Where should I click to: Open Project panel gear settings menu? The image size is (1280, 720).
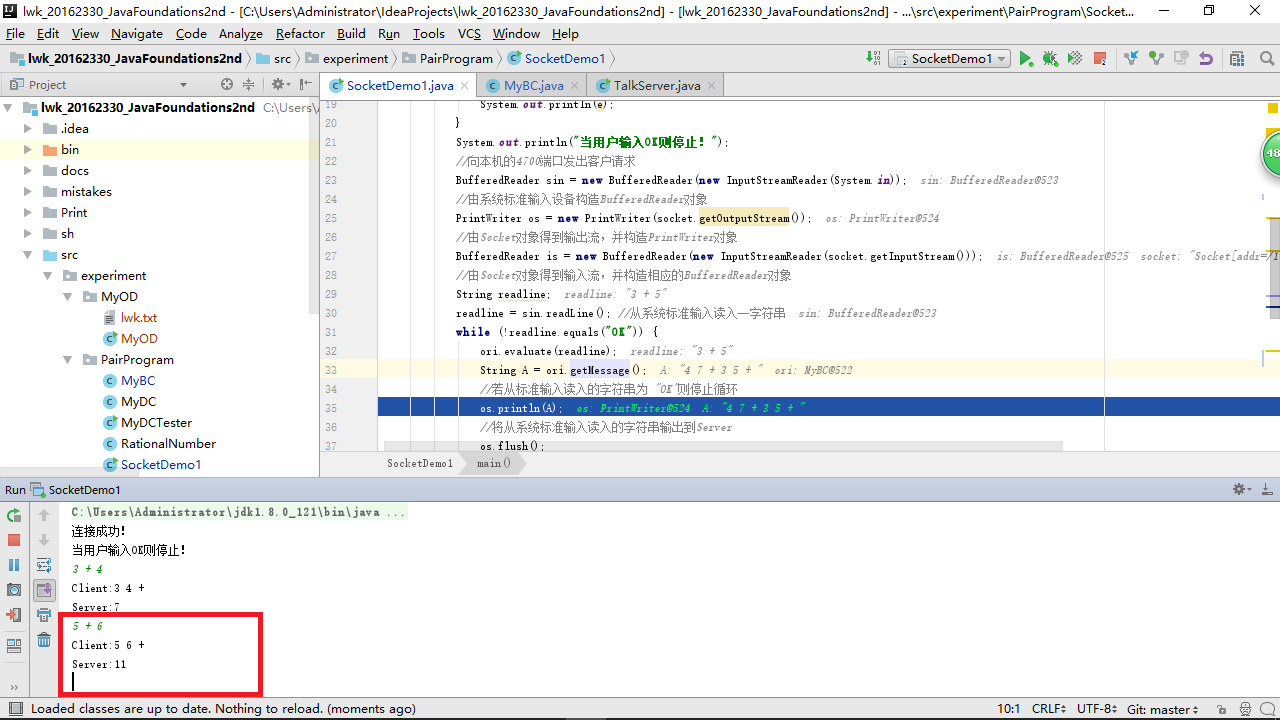click(x=280, y=85)
